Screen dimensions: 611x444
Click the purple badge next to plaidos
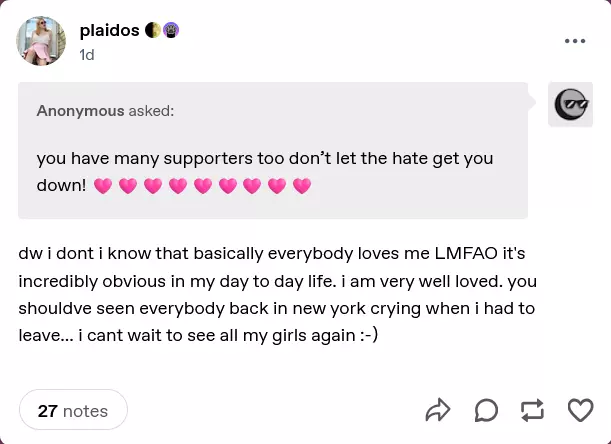click(x=171, y=30)
